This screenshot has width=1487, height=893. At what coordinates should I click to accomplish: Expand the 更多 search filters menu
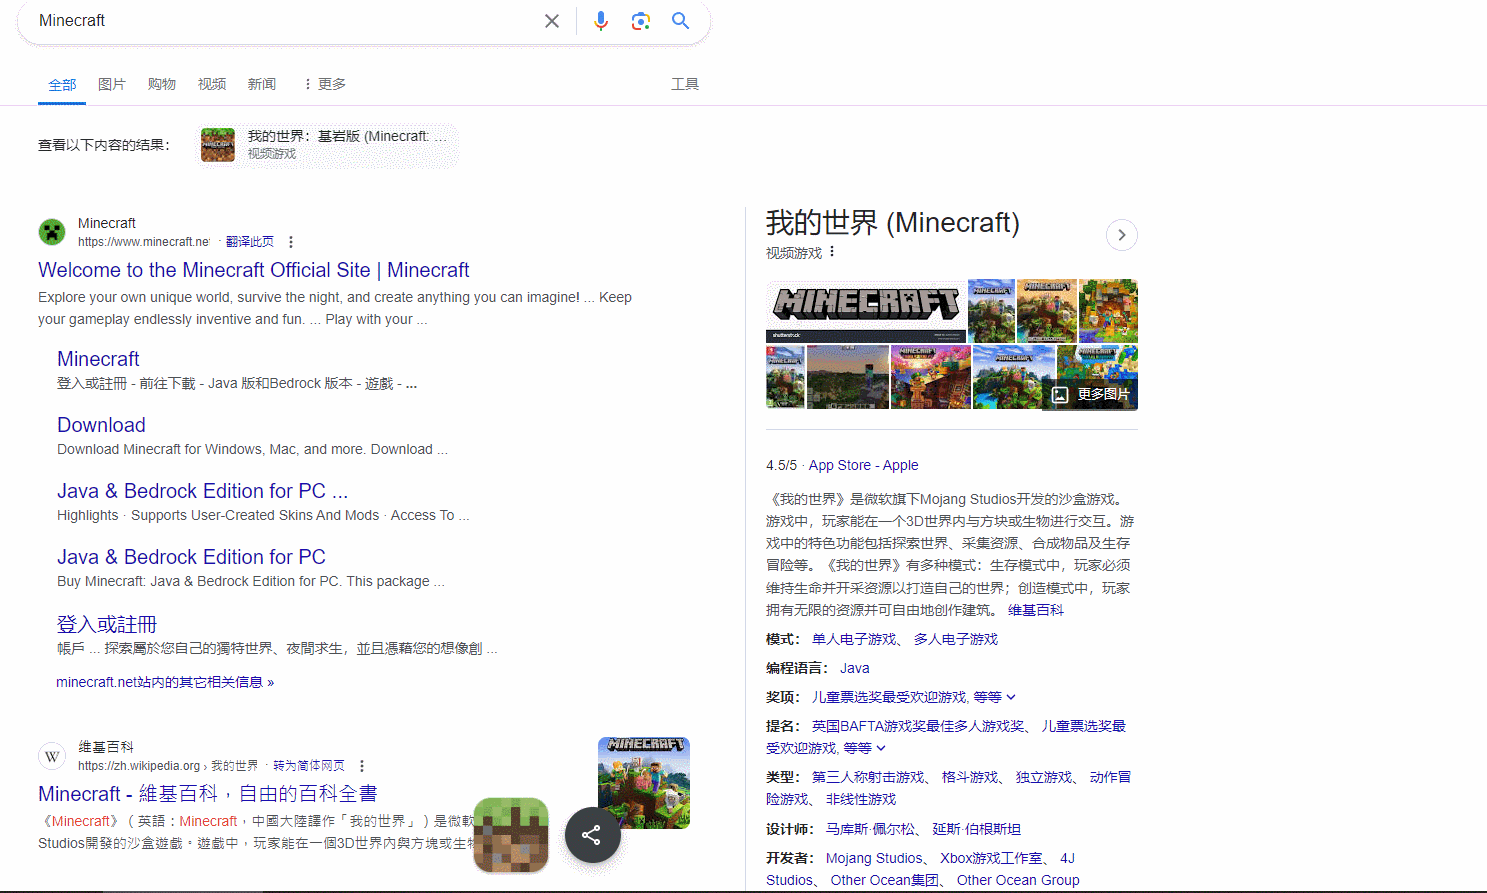pyautogui.click(x=325, y=84)
